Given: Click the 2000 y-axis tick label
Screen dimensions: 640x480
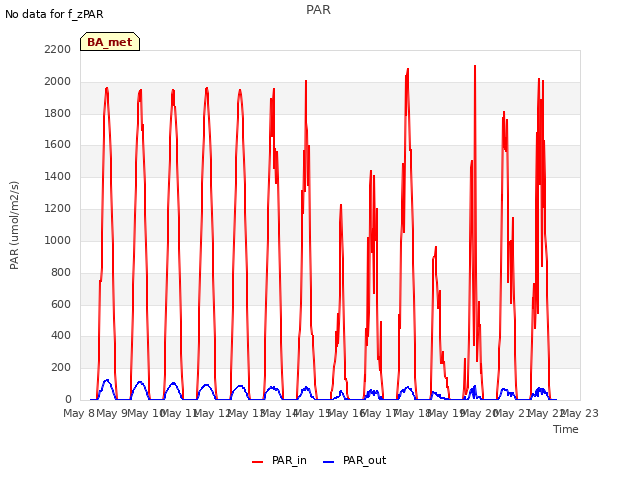Looking at the screenshot, I should [58, 82].
